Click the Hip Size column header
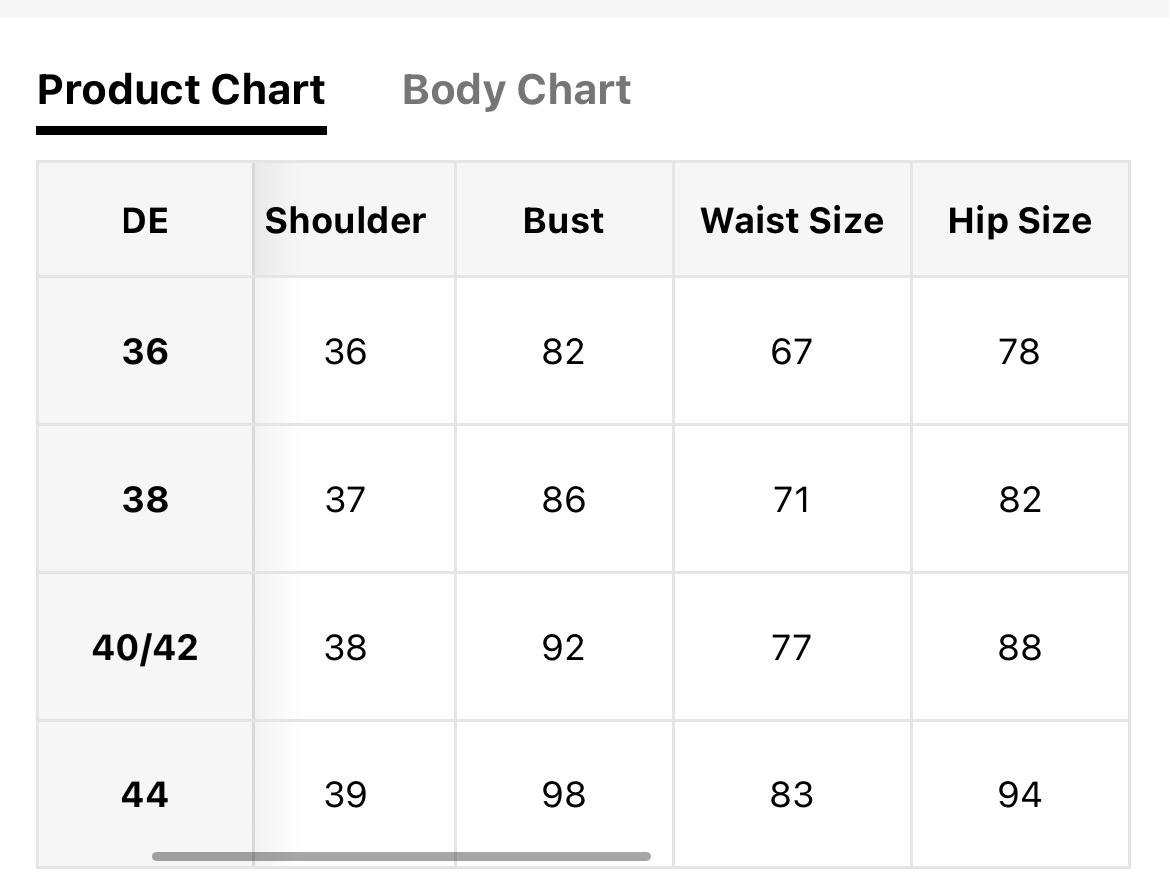The image size is (1170, 878). (x=1020, y=220)
